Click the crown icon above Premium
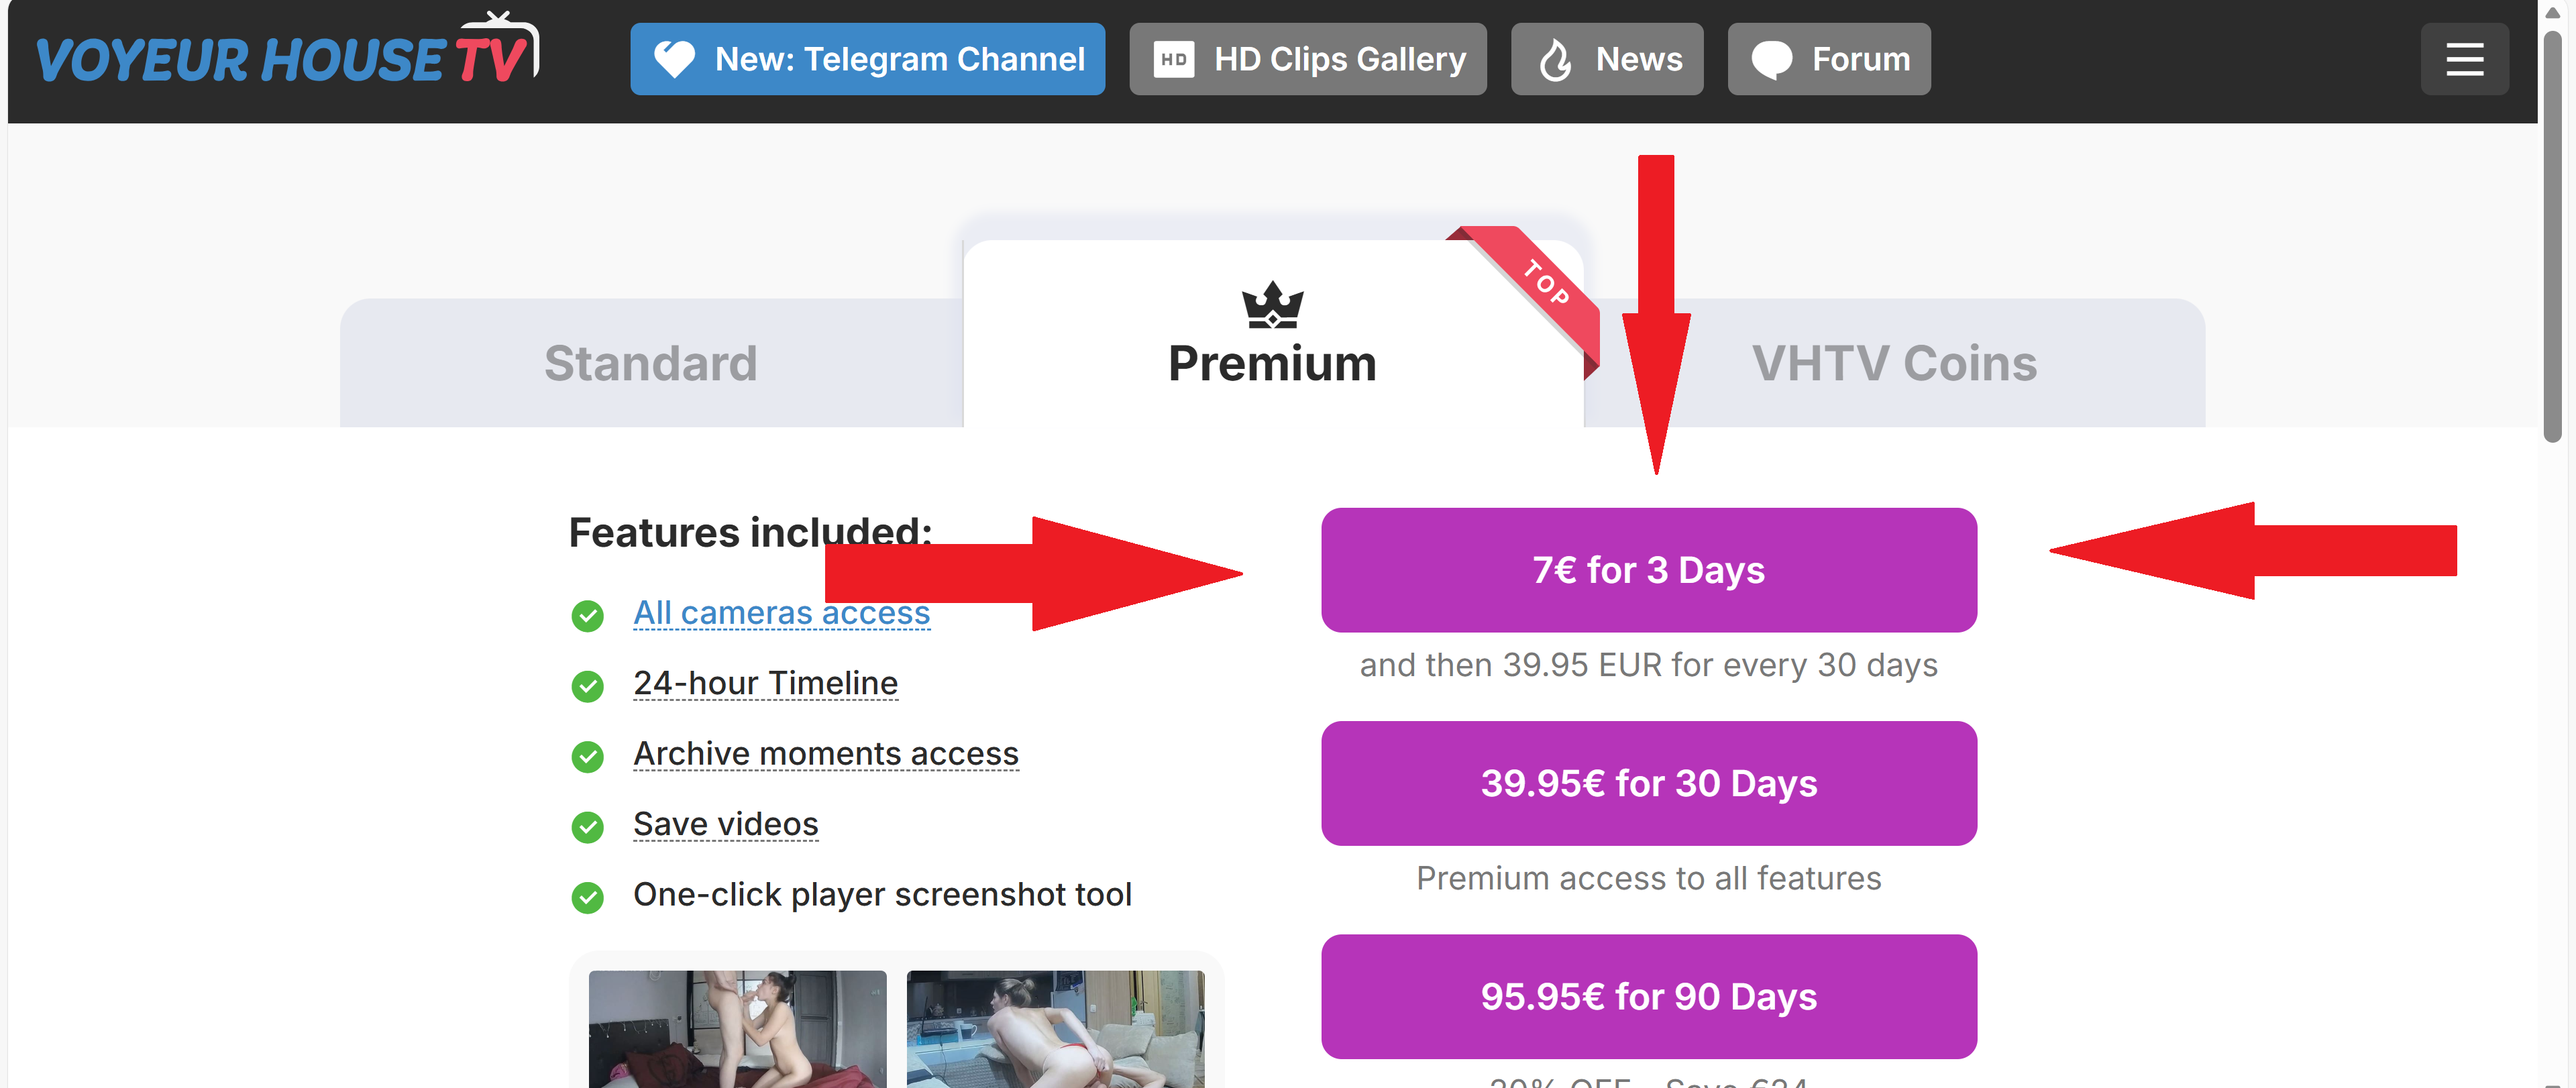2576x1088 pixels. (1272, 305)
